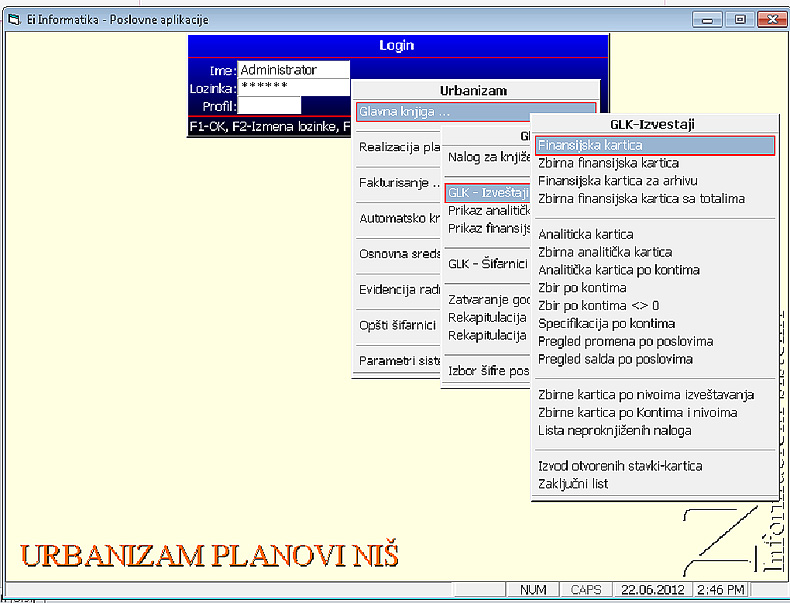Image resolution: width=790 pixels, height=603 pixels.
Task: Select Analiticka kartica report
Action: pyautogui.click(x=585, y=235)
